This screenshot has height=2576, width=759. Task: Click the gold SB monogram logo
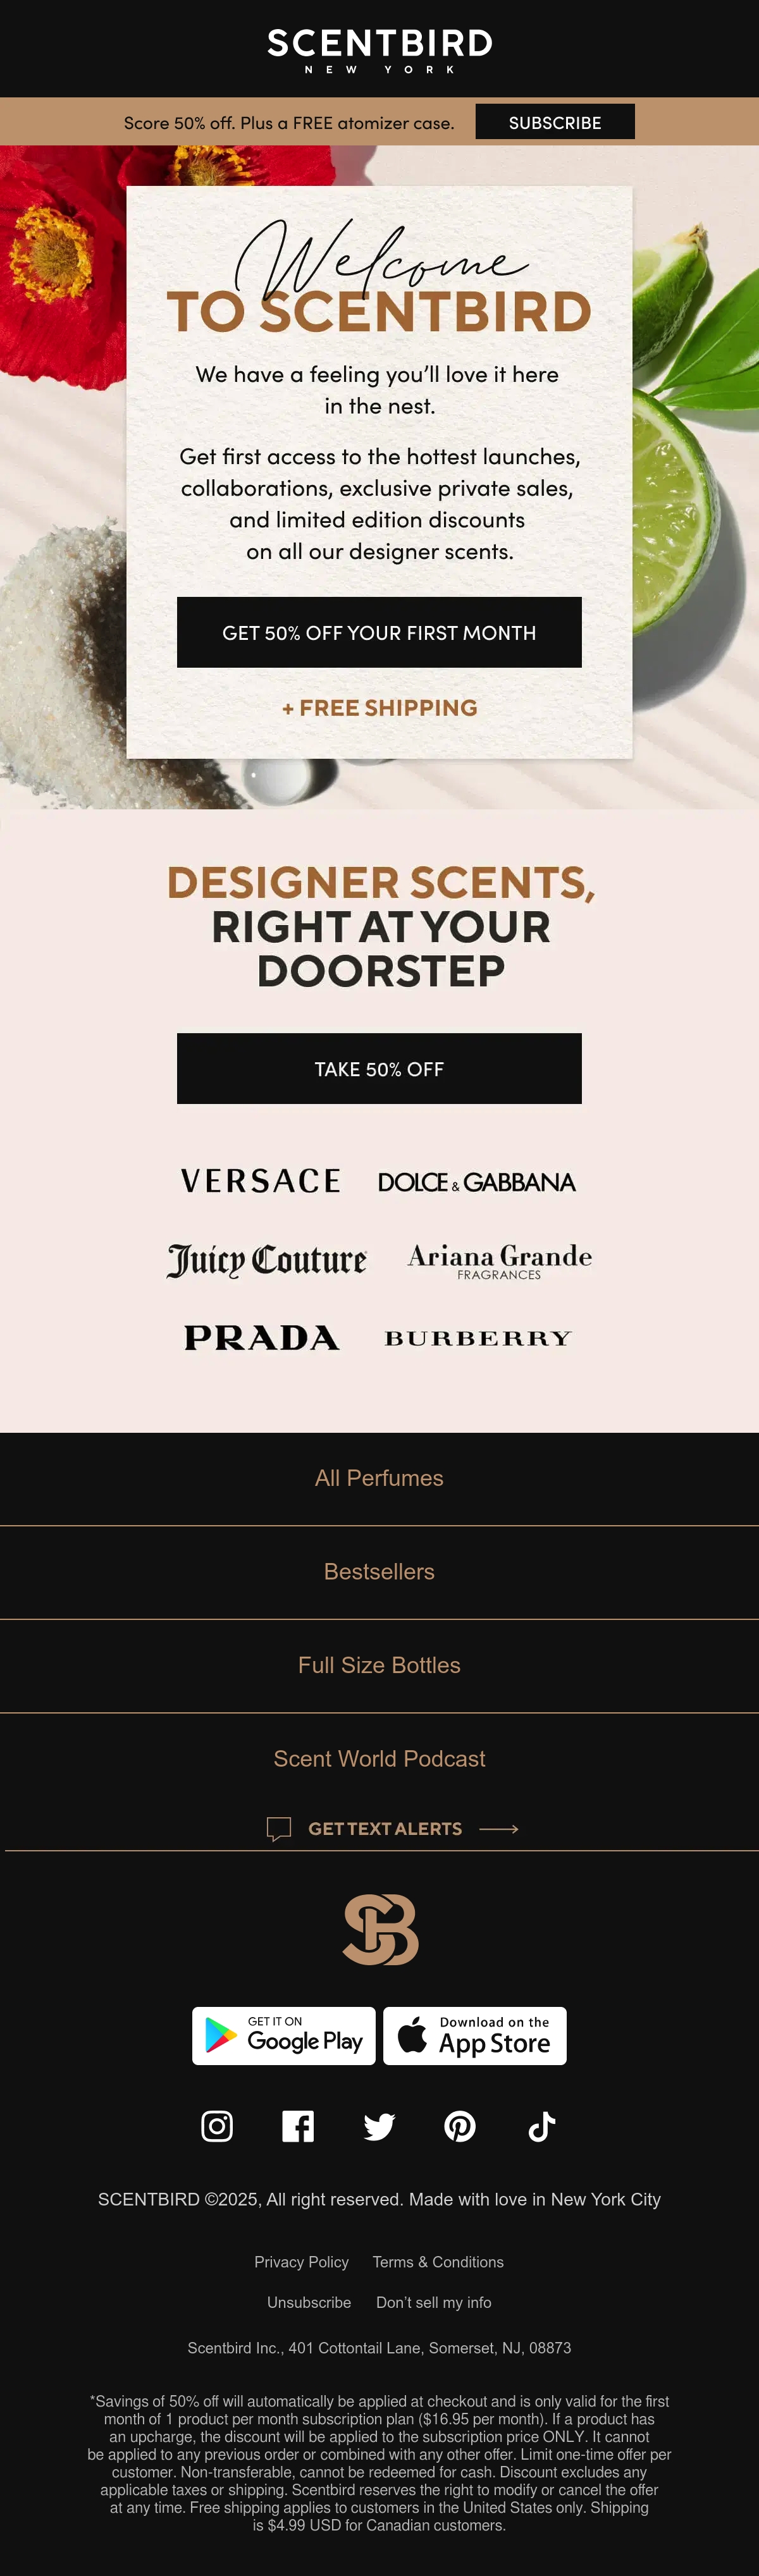tap(380, 1929)
